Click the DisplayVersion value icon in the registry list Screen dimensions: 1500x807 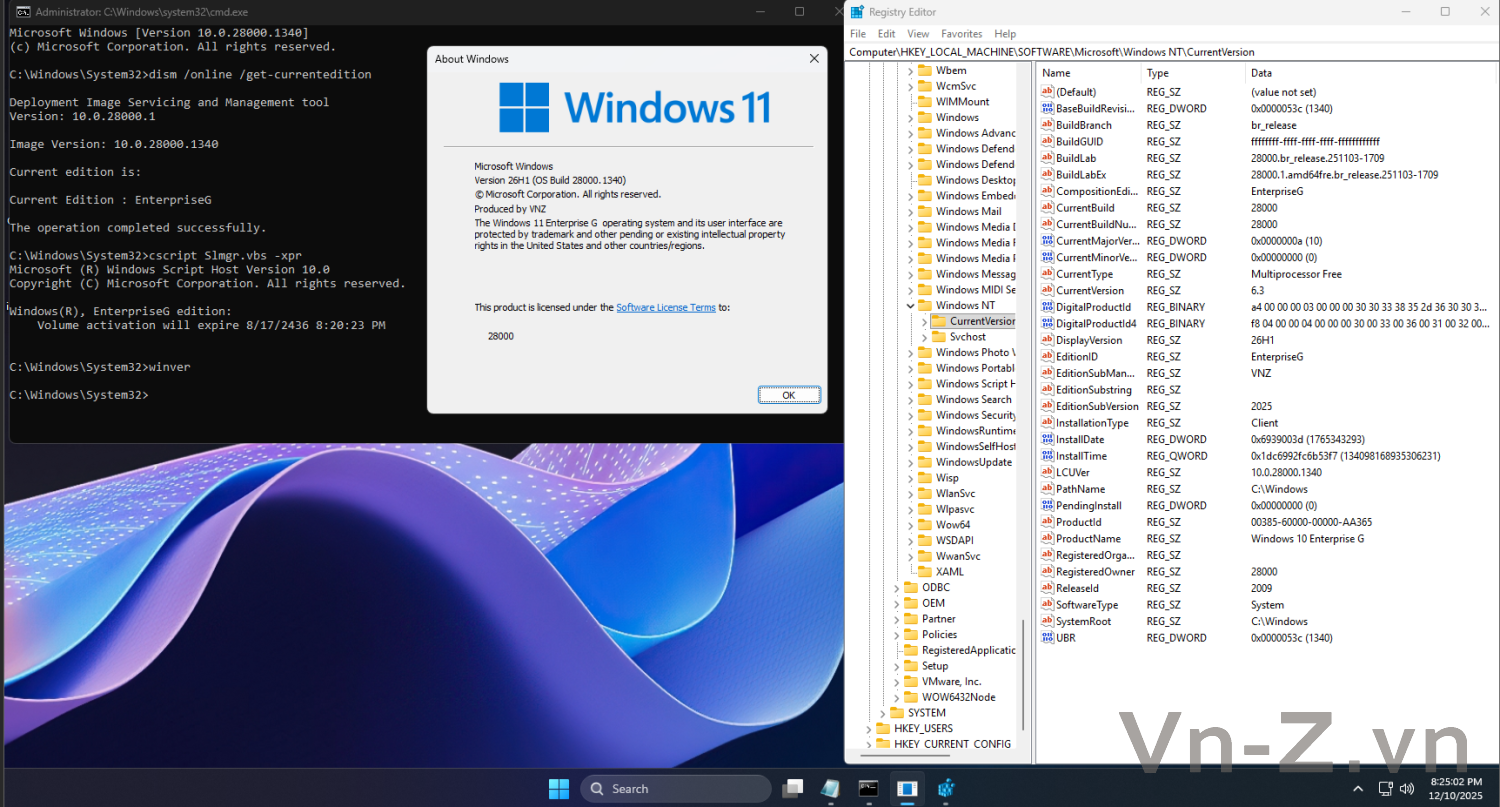[1047, 340]
